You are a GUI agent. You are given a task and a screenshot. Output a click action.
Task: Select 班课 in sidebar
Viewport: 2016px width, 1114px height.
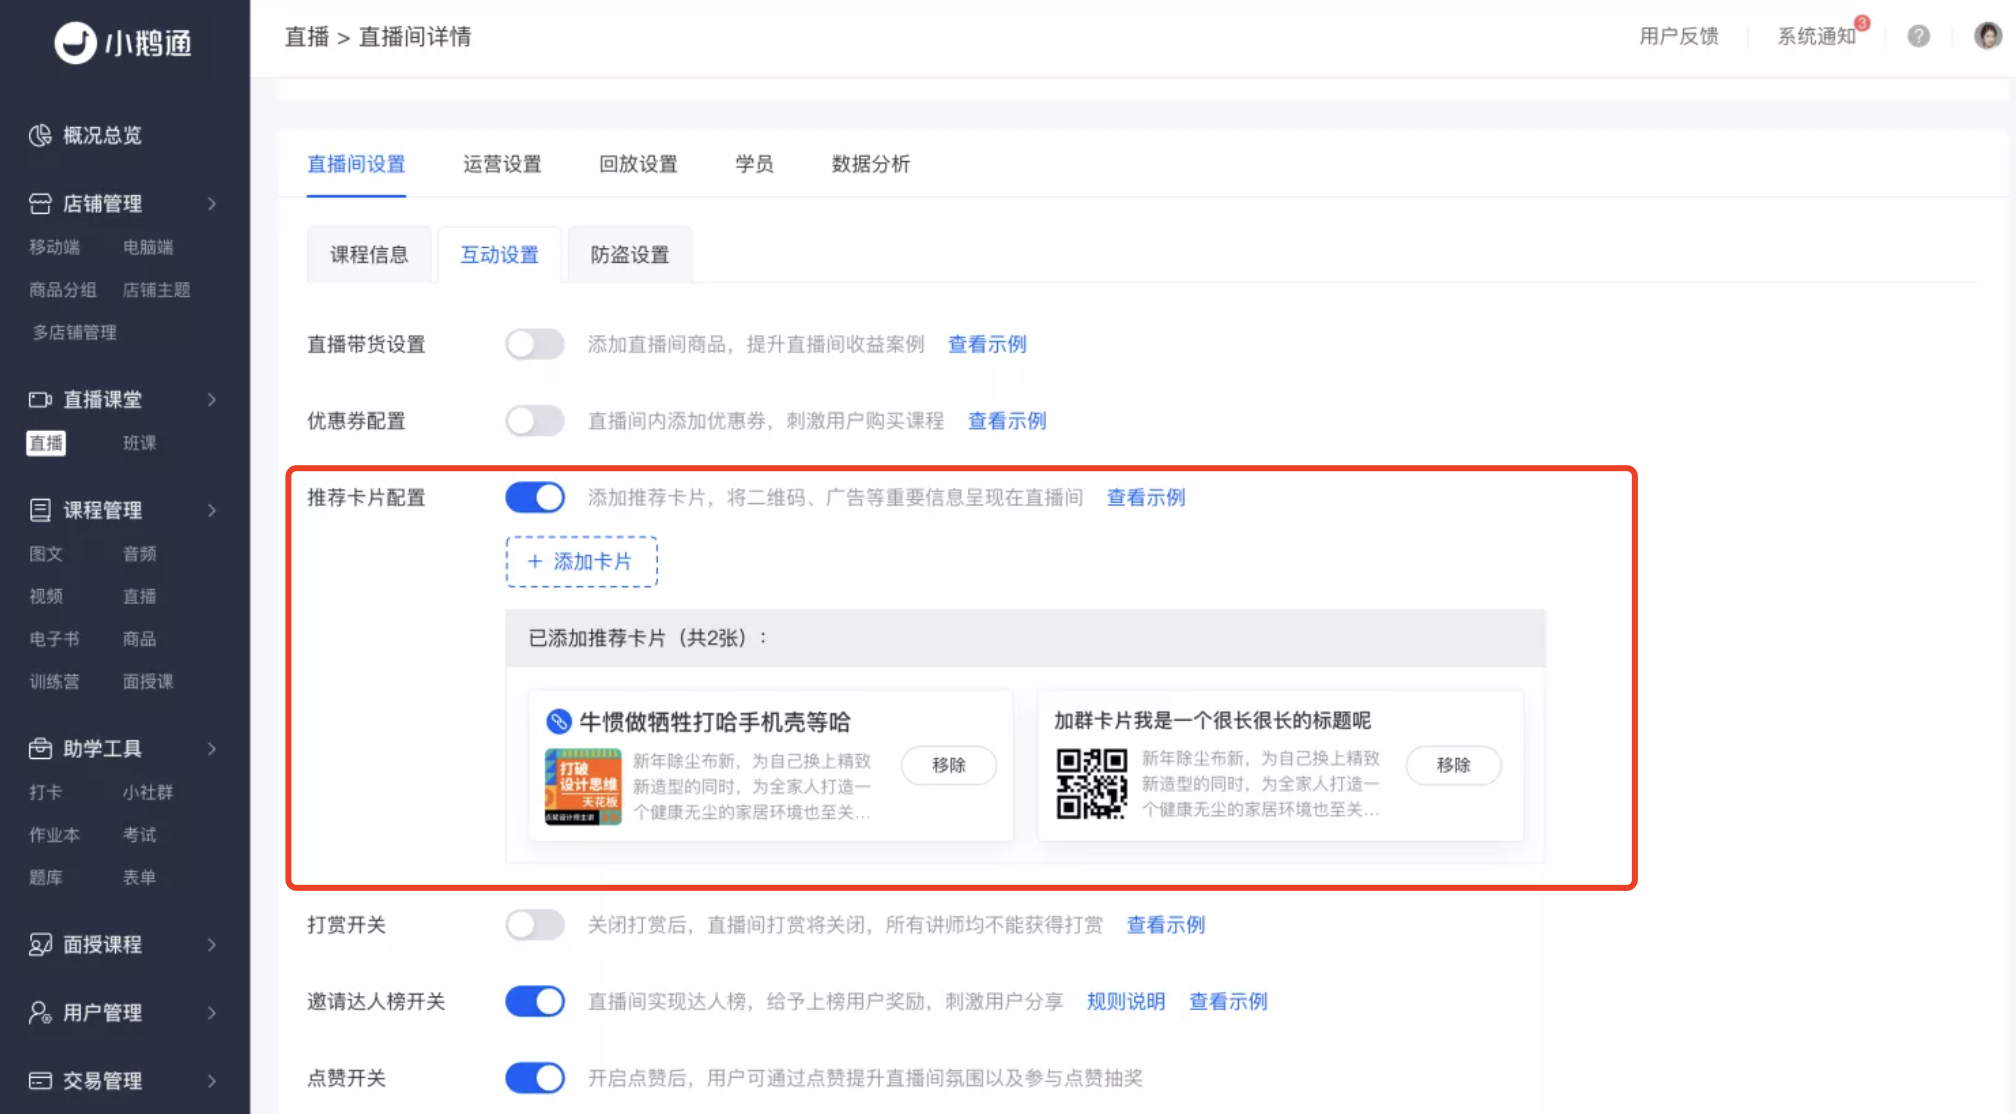click(139, 443)
